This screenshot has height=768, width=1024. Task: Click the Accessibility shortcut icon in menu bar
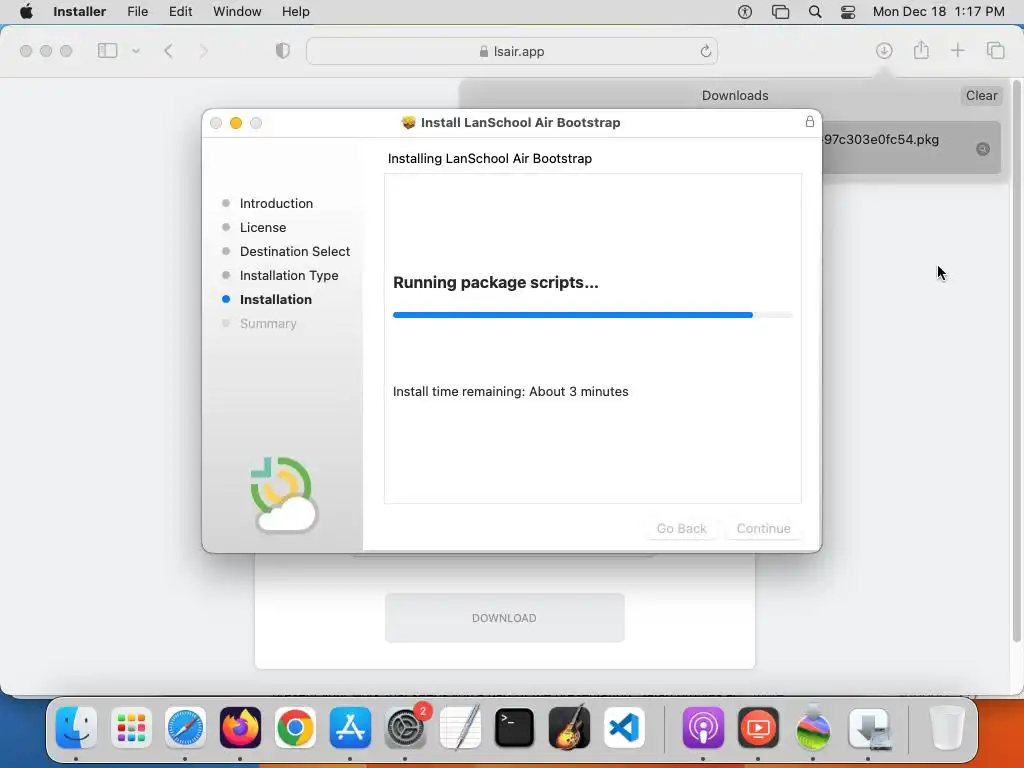pyautogui.click(x=744, y=12)
